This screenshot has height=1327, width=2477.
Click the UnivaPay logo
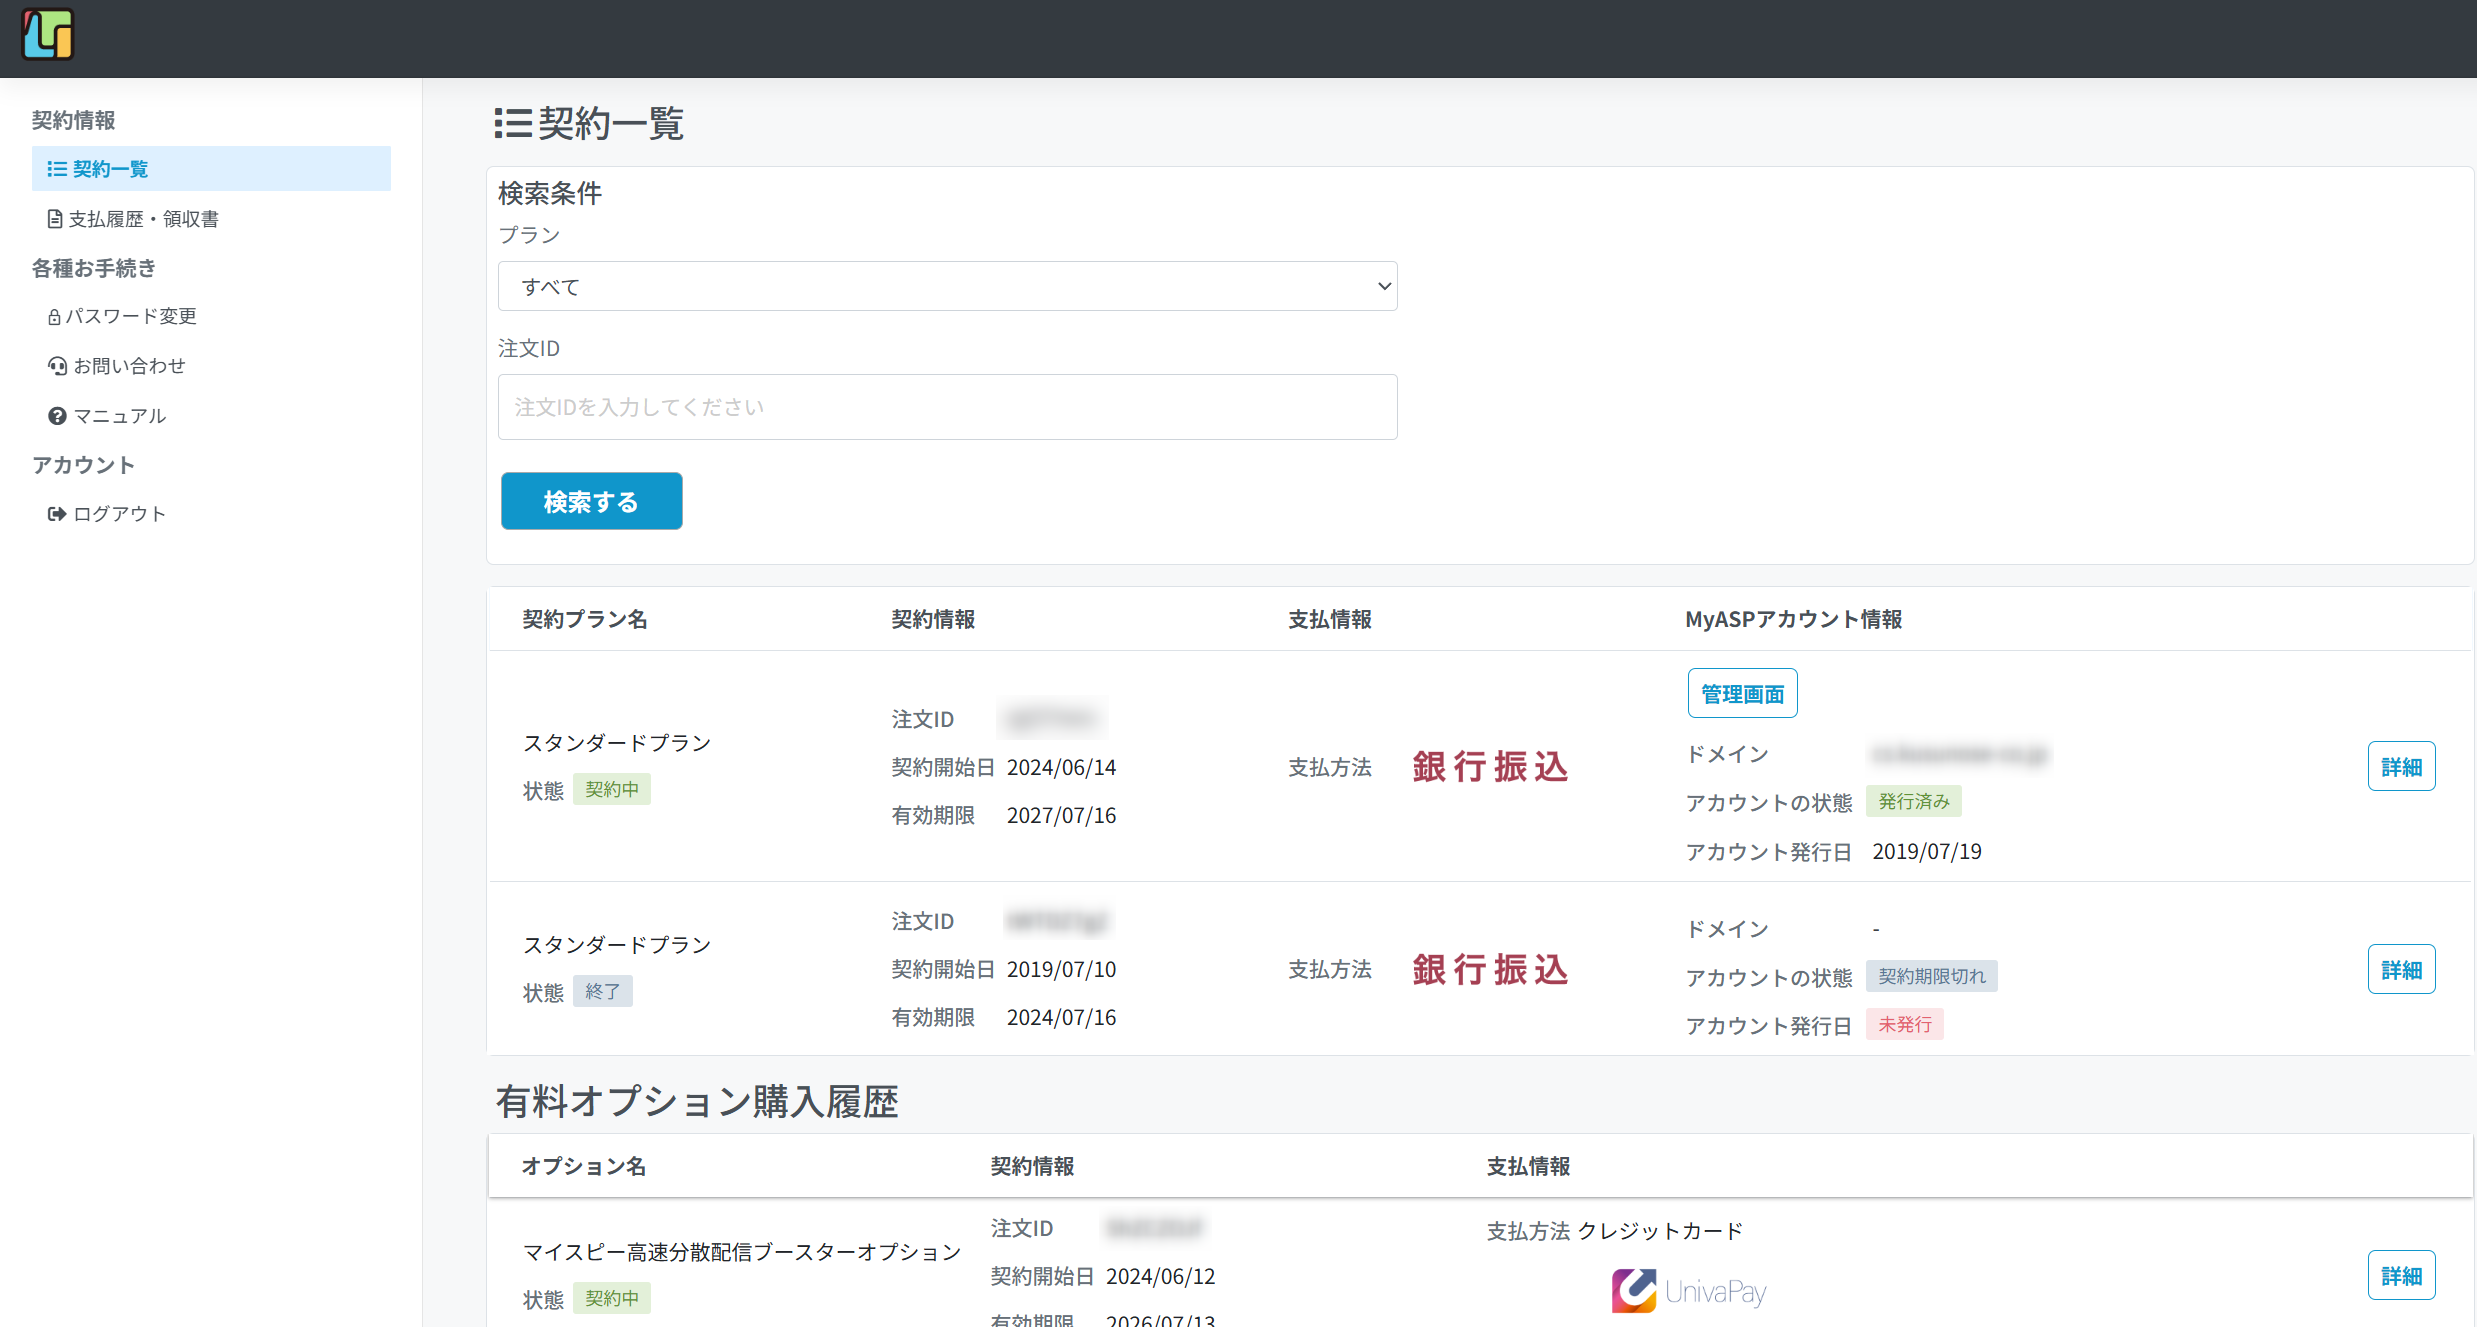point(1688,1291)
